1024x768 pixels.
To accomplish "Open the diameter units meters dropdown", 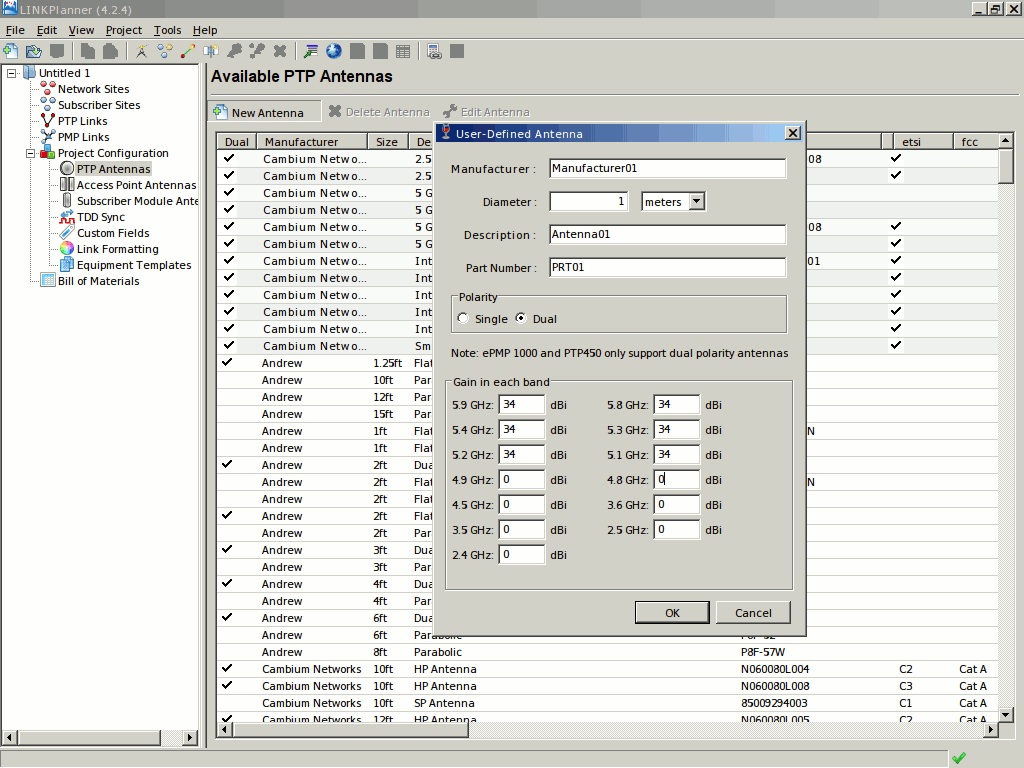I will [697, 202].
